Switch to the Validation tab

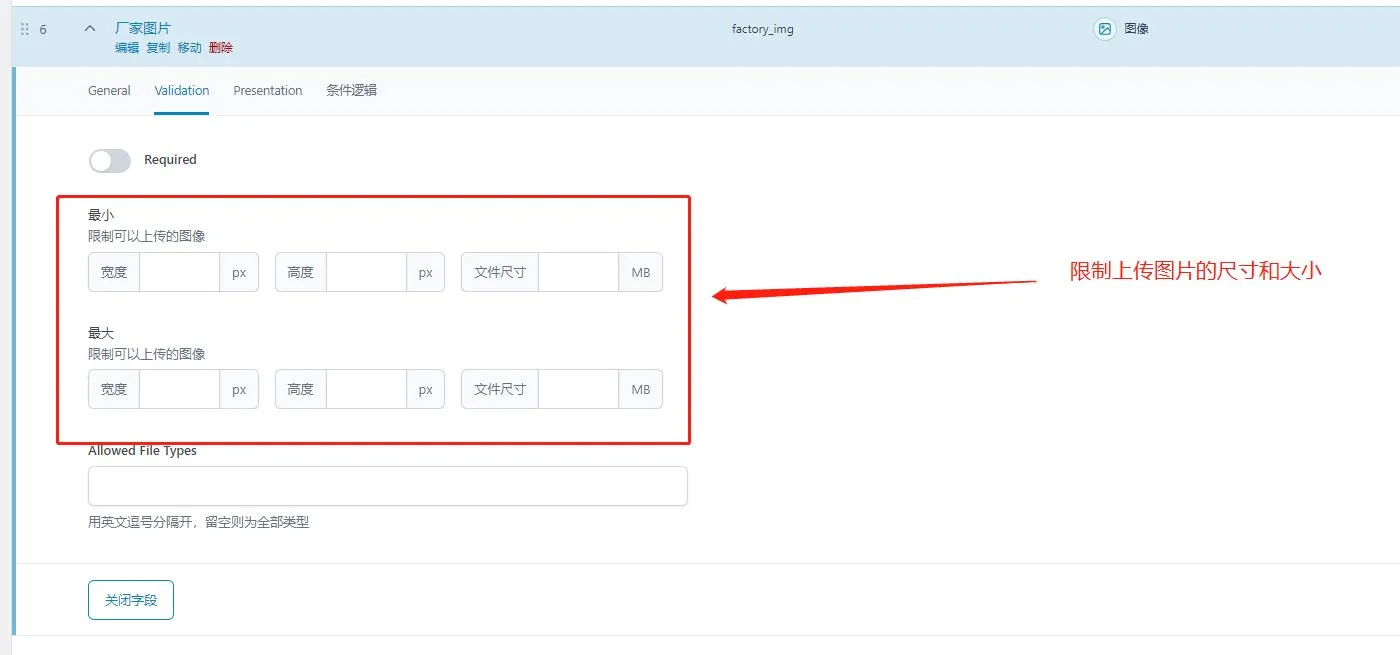coord(182,91)
